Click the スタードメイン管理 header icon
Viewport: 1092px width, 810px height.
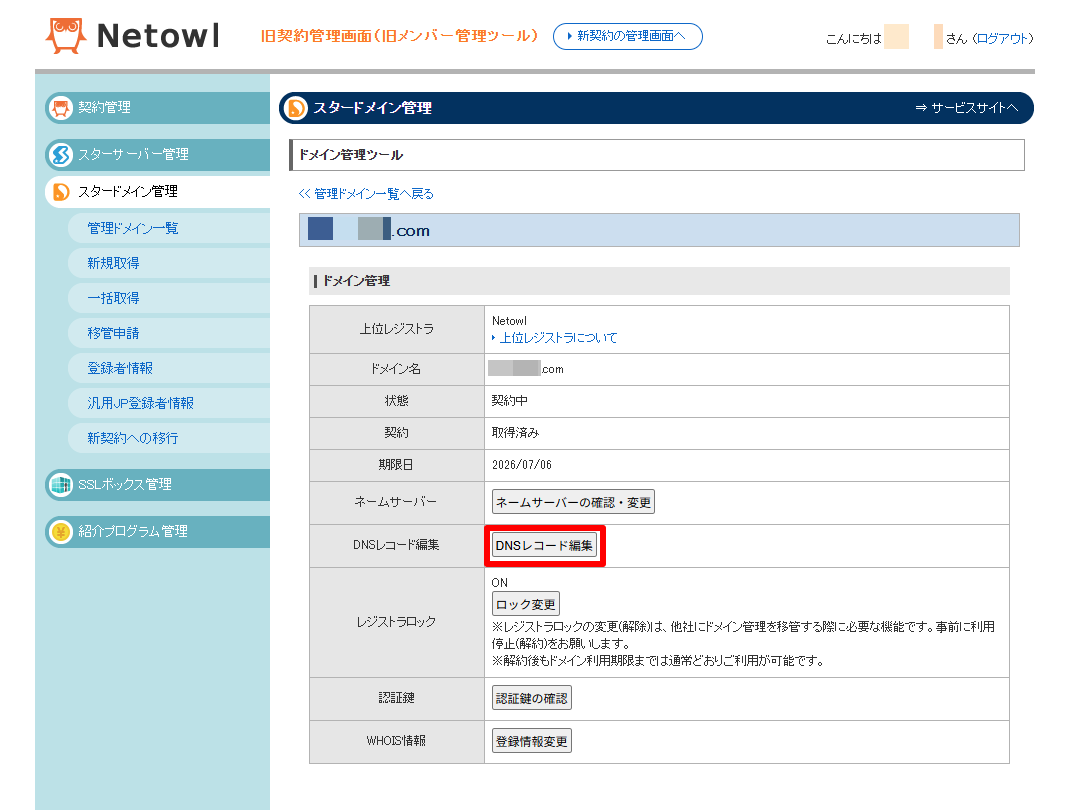point(296,108)
